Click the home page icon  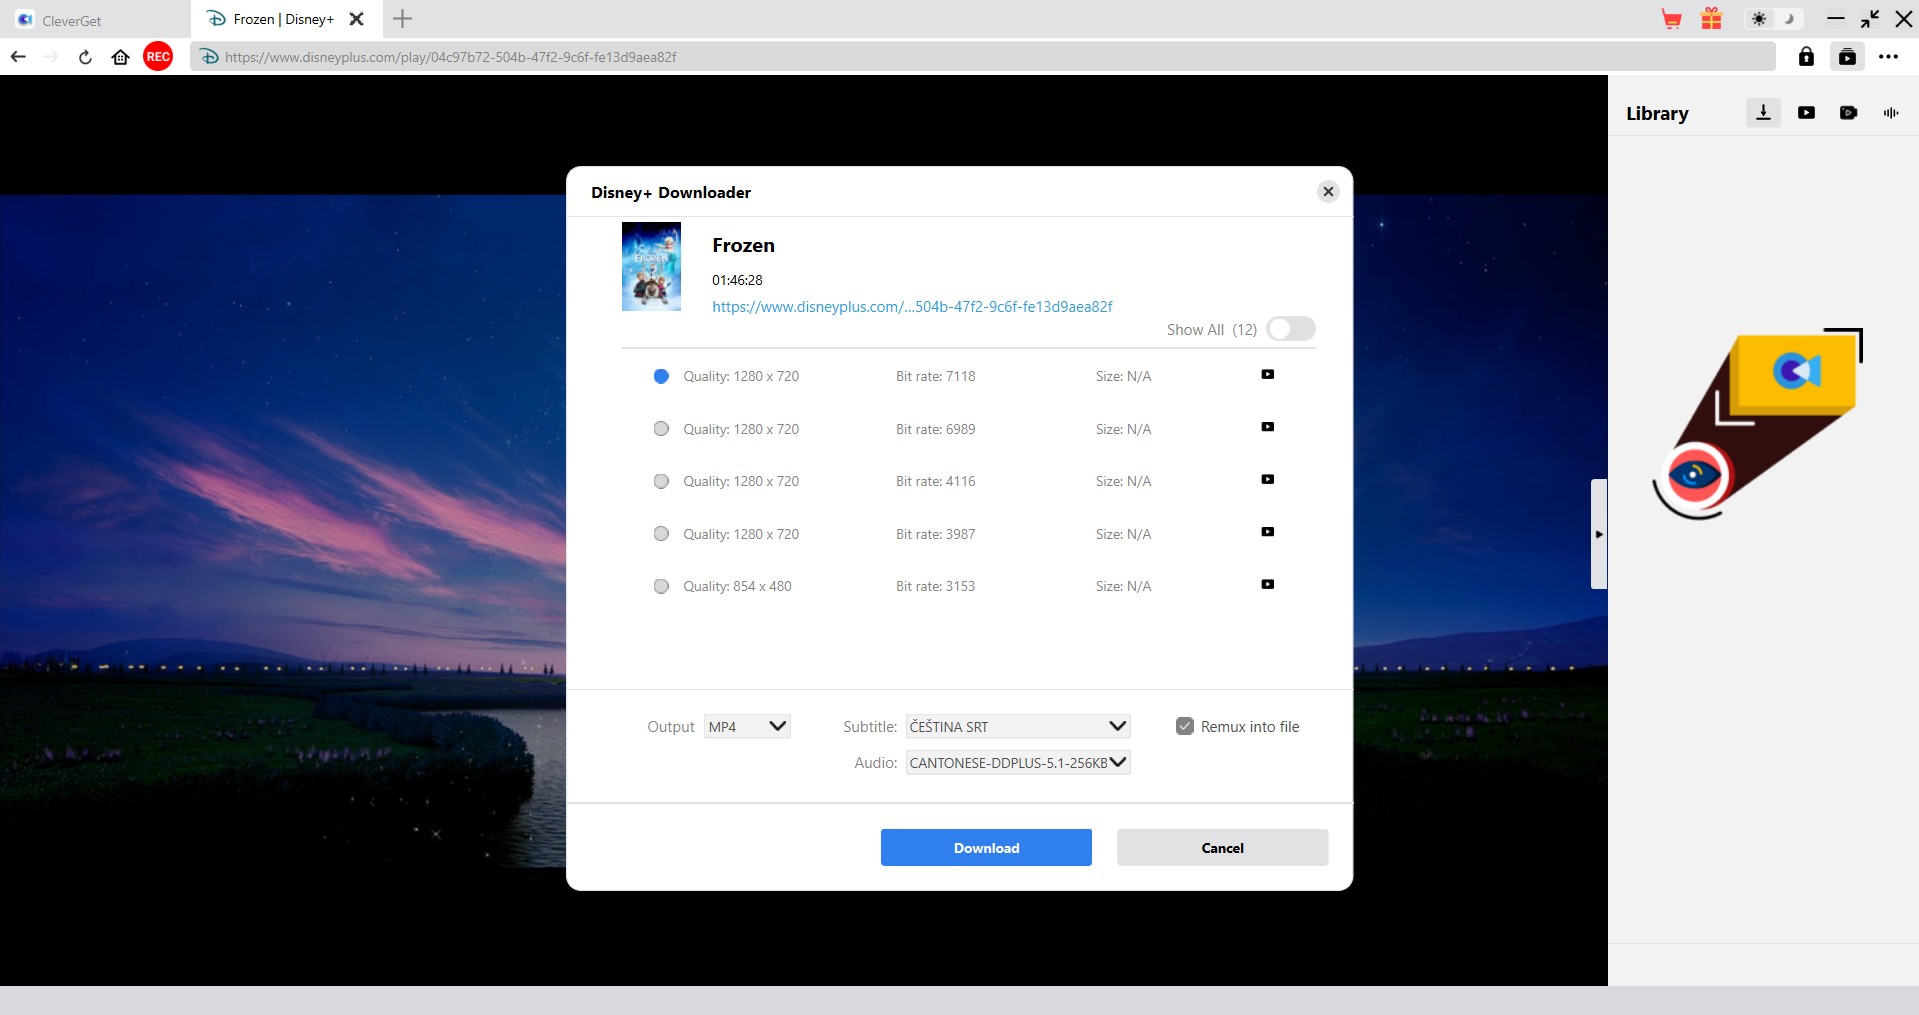tap(121, 57)
